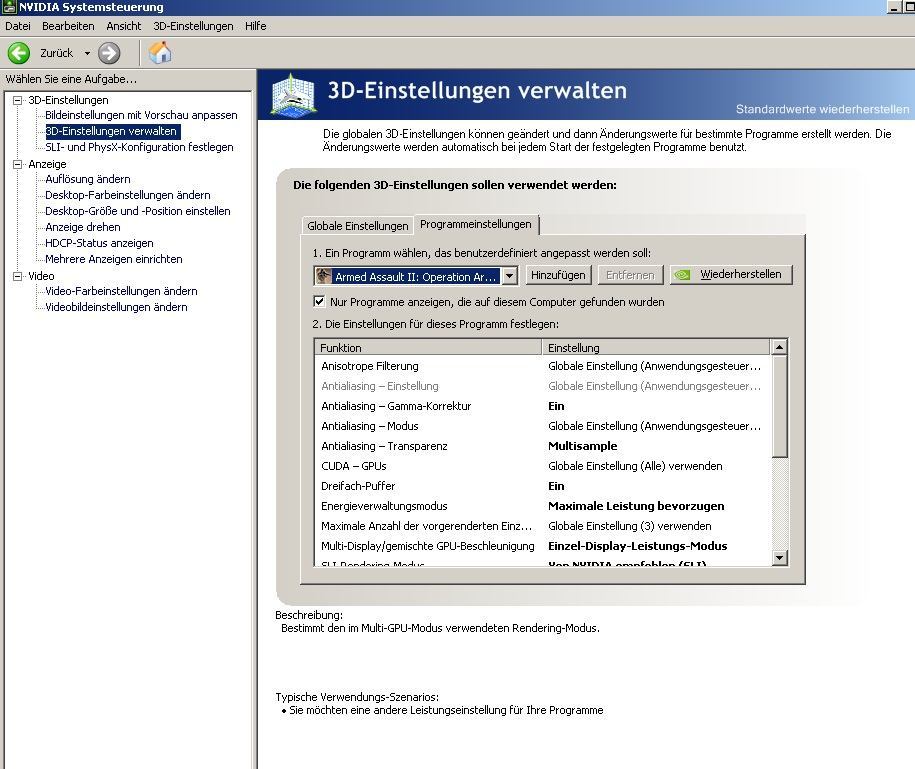Screen dimensions: 915x769
Task: Select CUDA – GPUs row
Action: tap(542, 466)
